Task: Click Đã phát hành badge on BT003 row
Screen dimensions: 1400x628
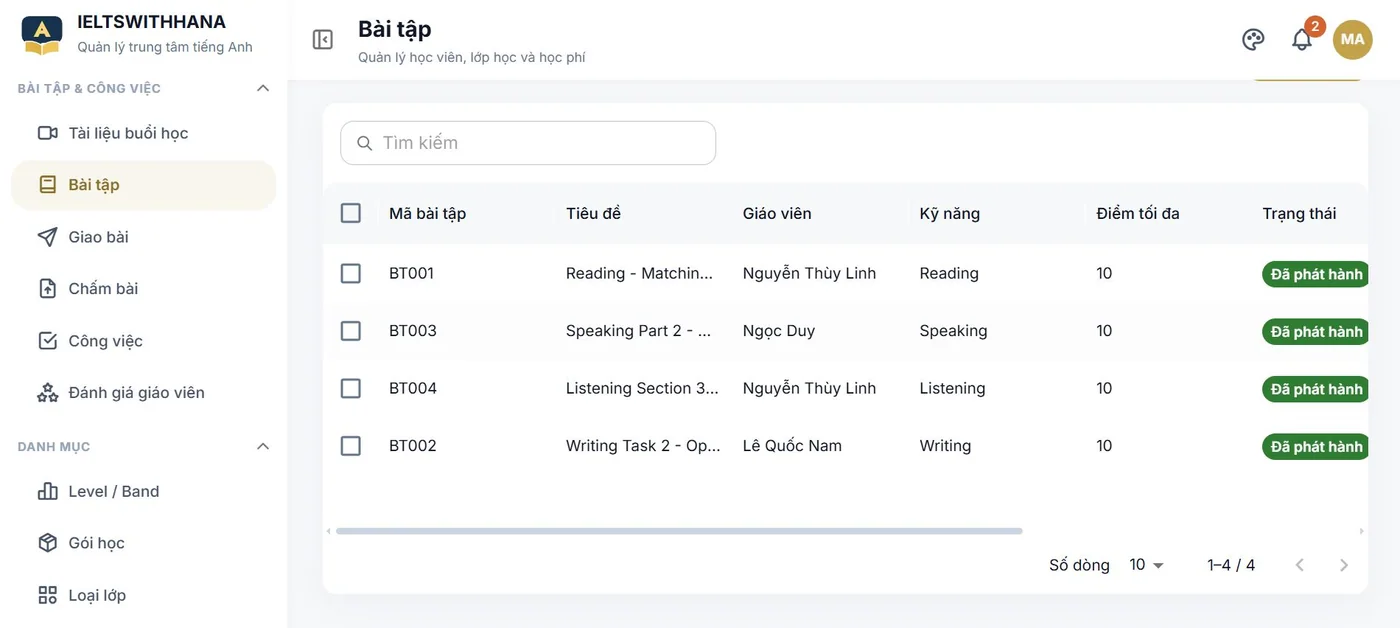Action: tap(1316, 331)
